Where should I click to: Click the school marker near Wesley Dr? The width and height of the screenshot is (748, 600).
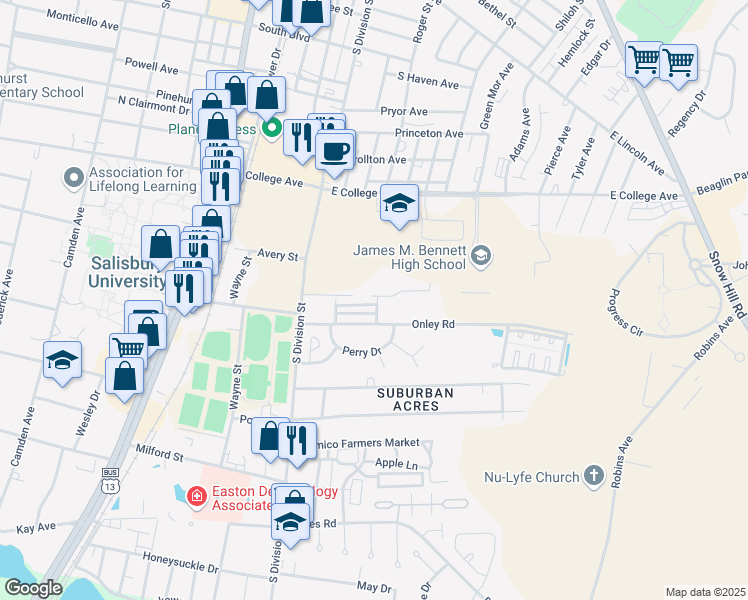click(62, 361)
